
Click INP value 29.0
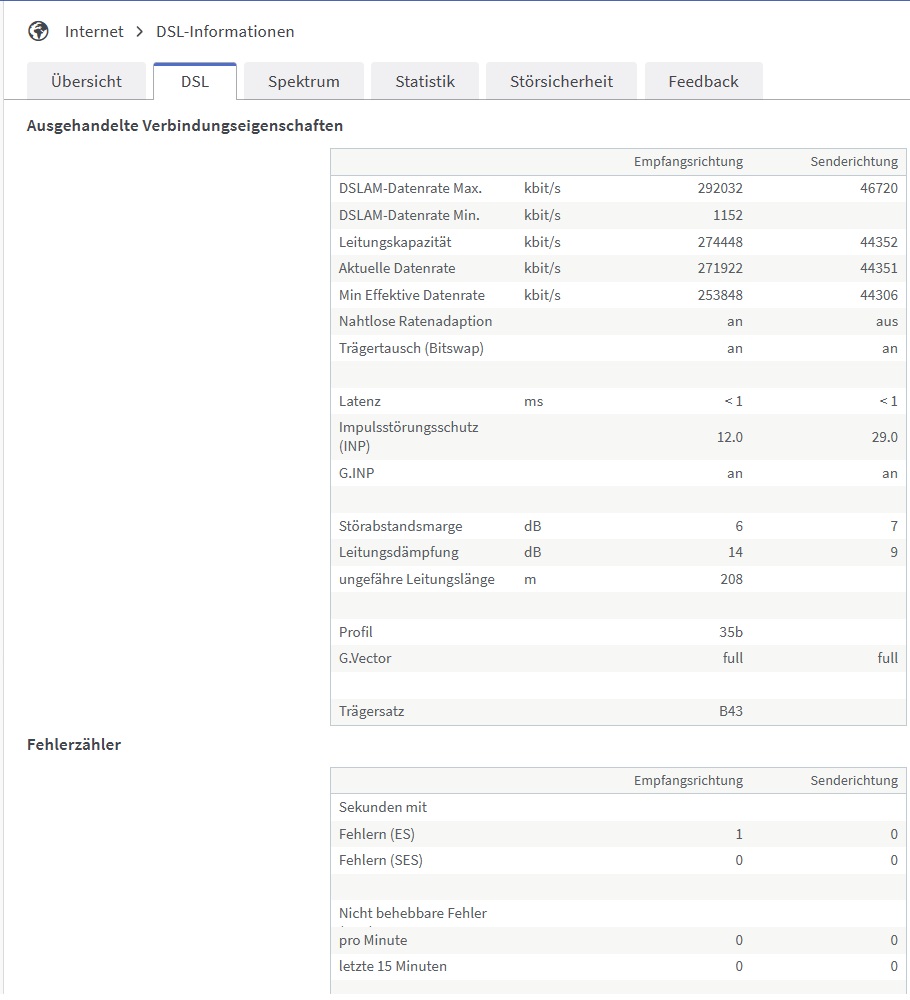tap(884, 437)
